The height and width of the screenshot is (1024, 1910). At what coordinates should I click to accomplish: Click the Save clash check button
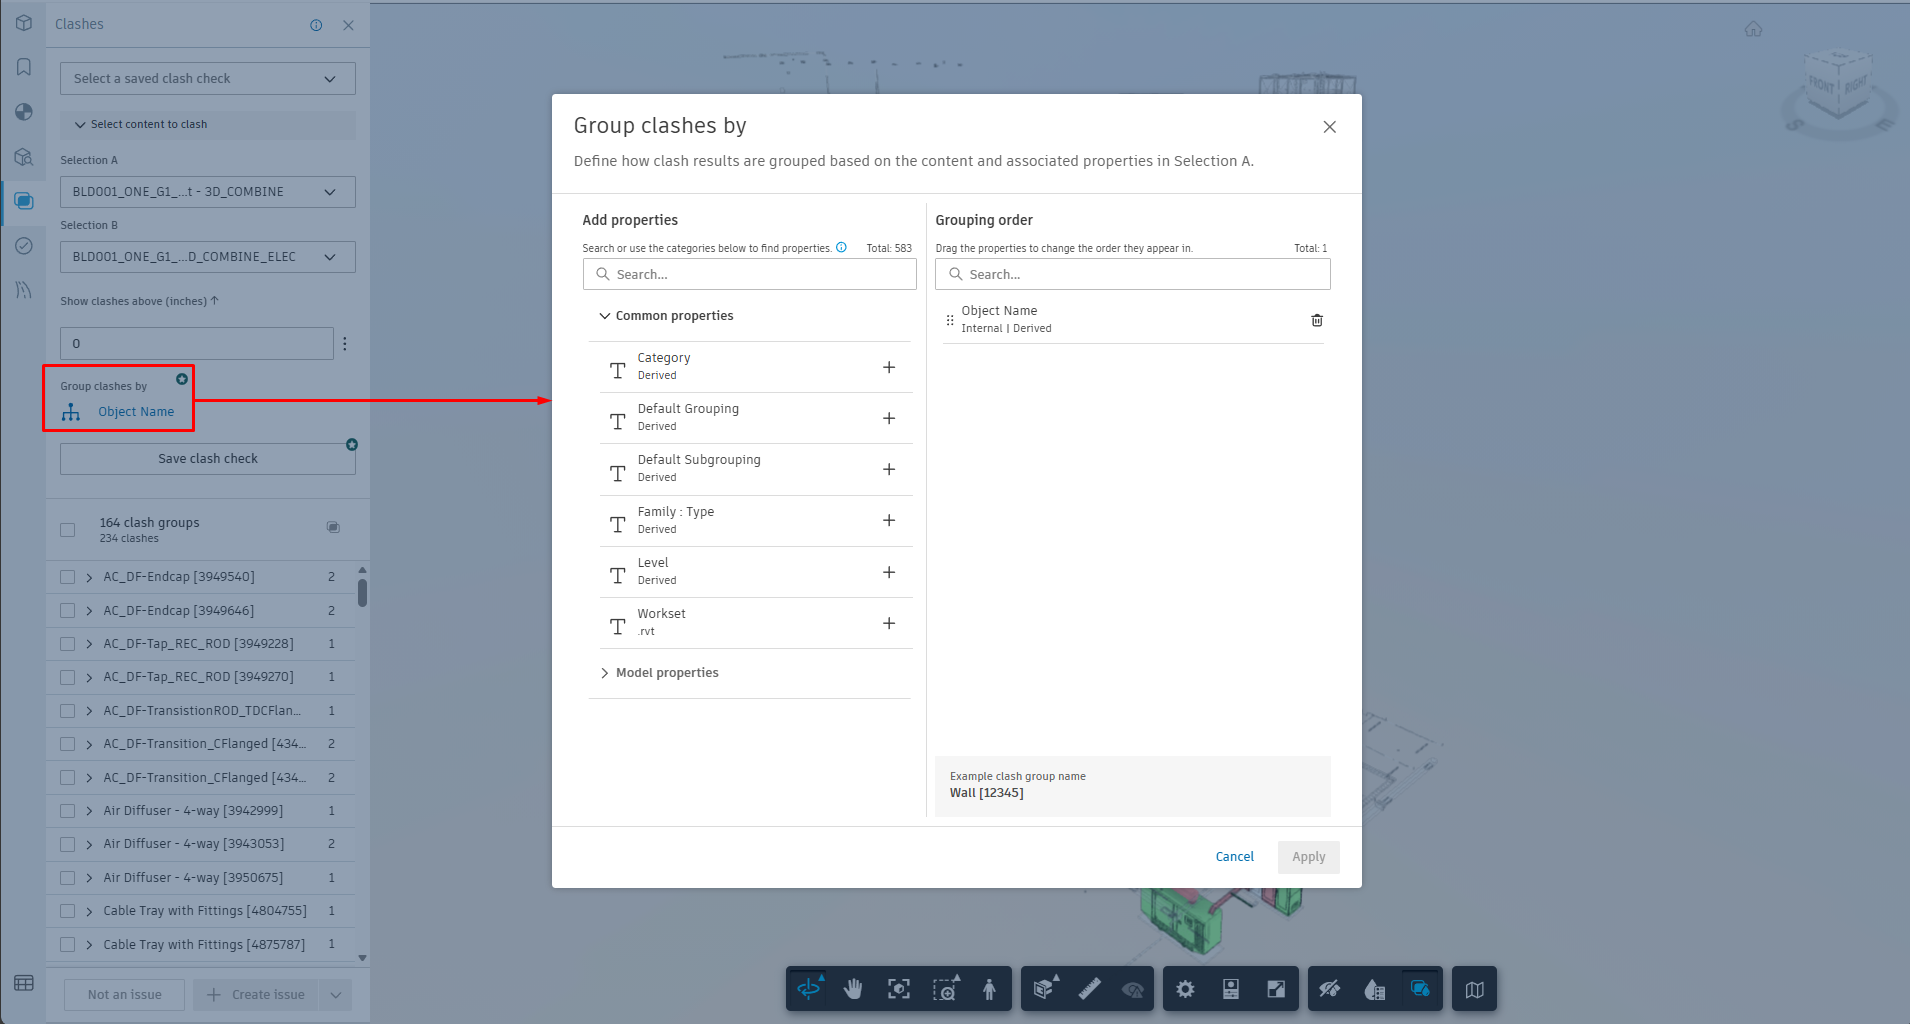[x=208, y=459]
